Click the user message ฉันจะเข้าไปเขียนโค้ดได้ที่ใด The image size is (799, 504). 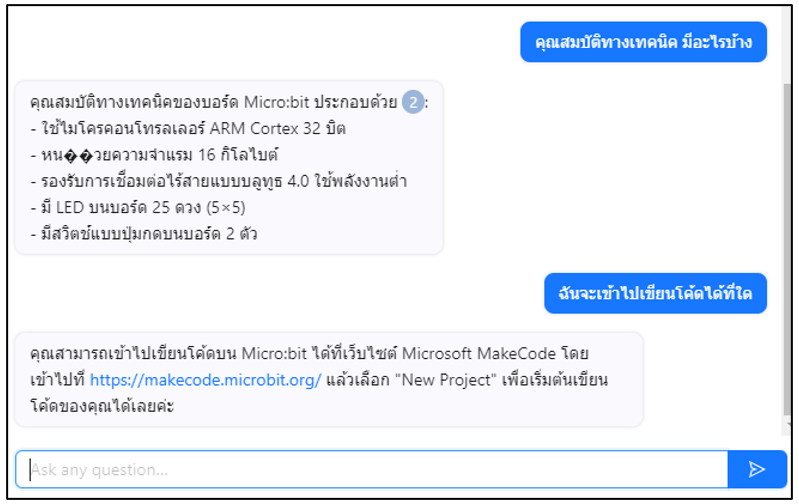pyautogui.click(x=655, y=293)
